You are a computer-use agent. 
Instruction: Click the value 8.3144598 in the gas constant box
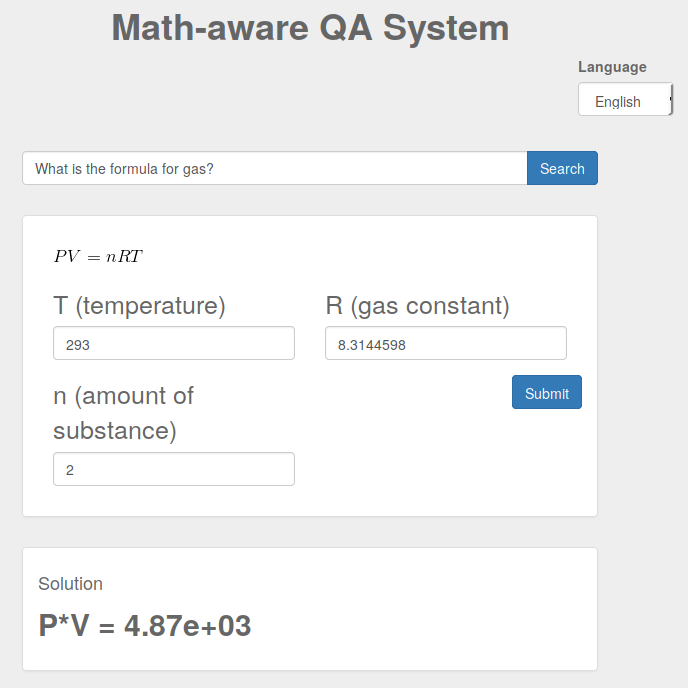click(371, 345)
